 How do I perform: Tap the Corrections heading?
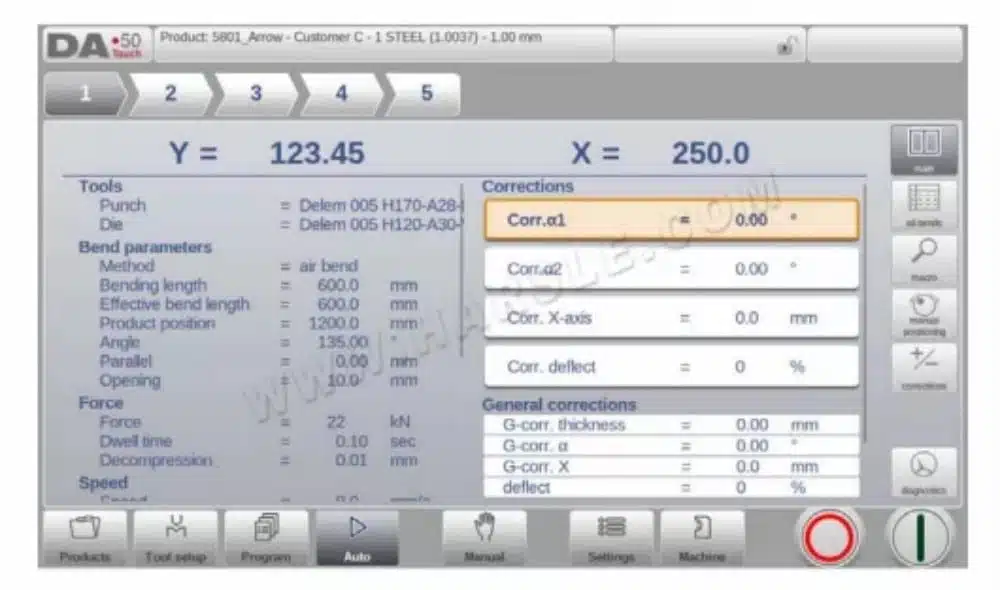(527, 186)
